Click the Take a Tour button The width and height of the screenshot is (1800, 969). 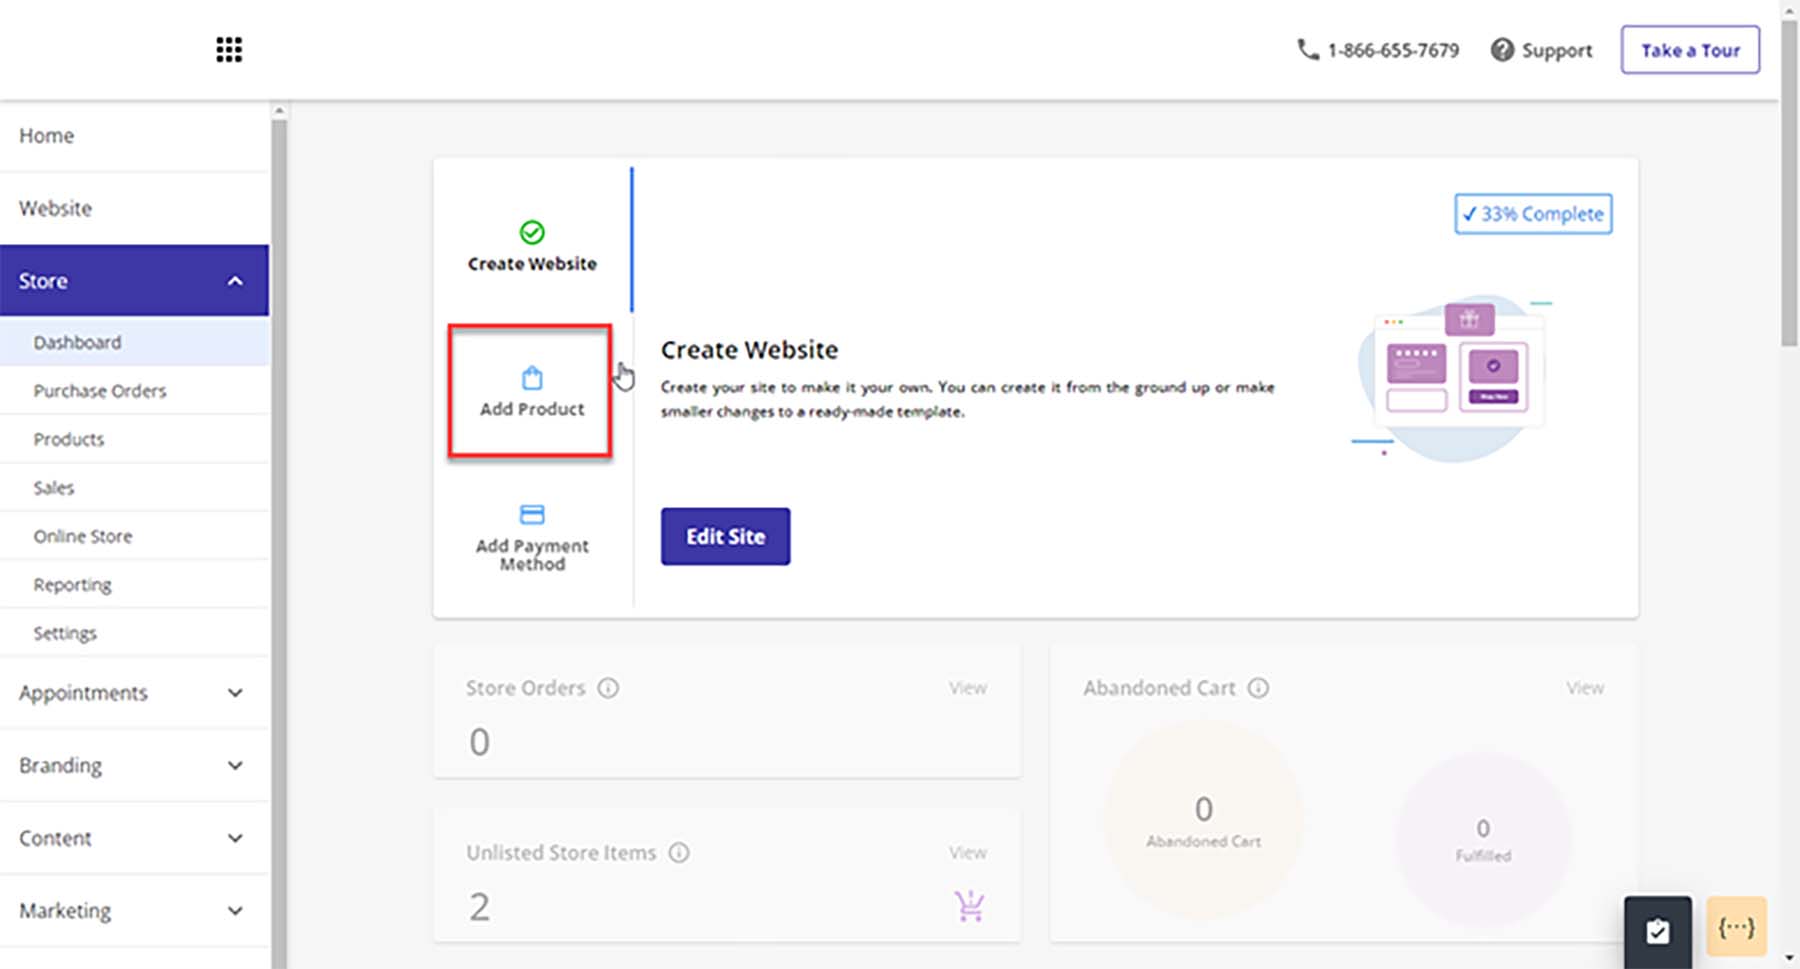tap(1690, 49)
